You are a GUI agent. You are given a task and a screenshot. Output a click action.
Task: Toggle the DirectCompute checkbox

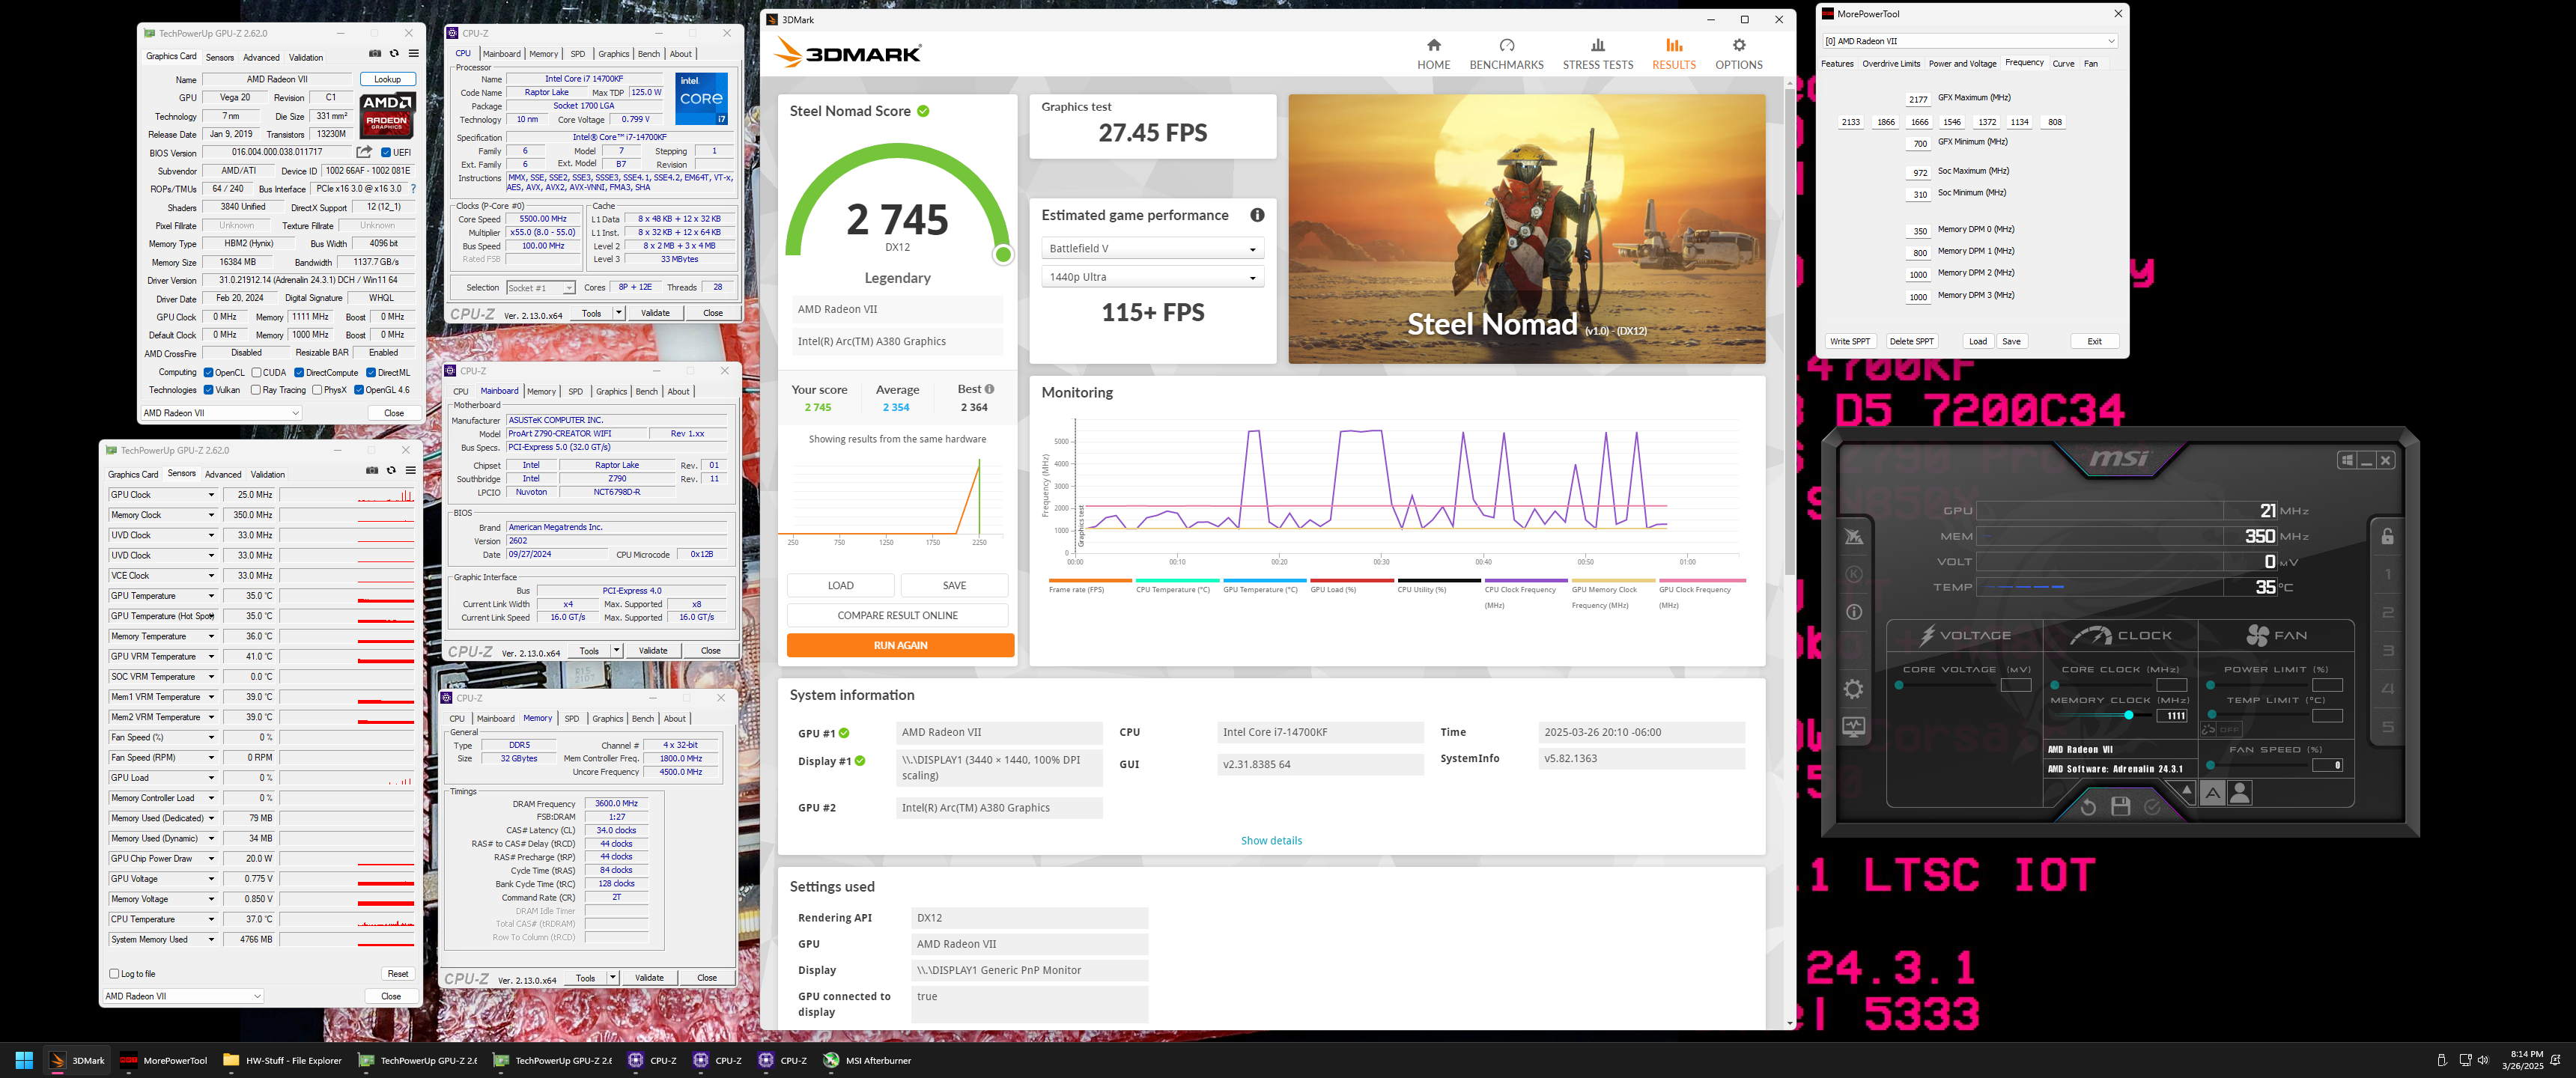click(299, 372)
